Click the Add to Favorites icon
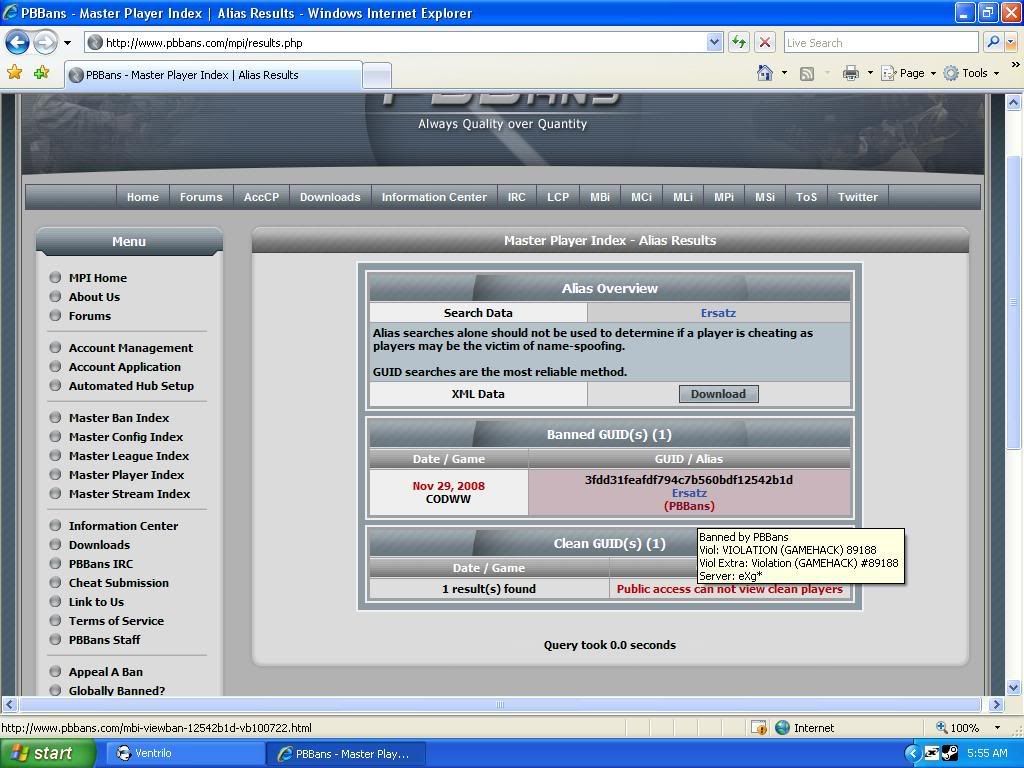This screenshot has height=768, width=1024. tap(41, 72)
